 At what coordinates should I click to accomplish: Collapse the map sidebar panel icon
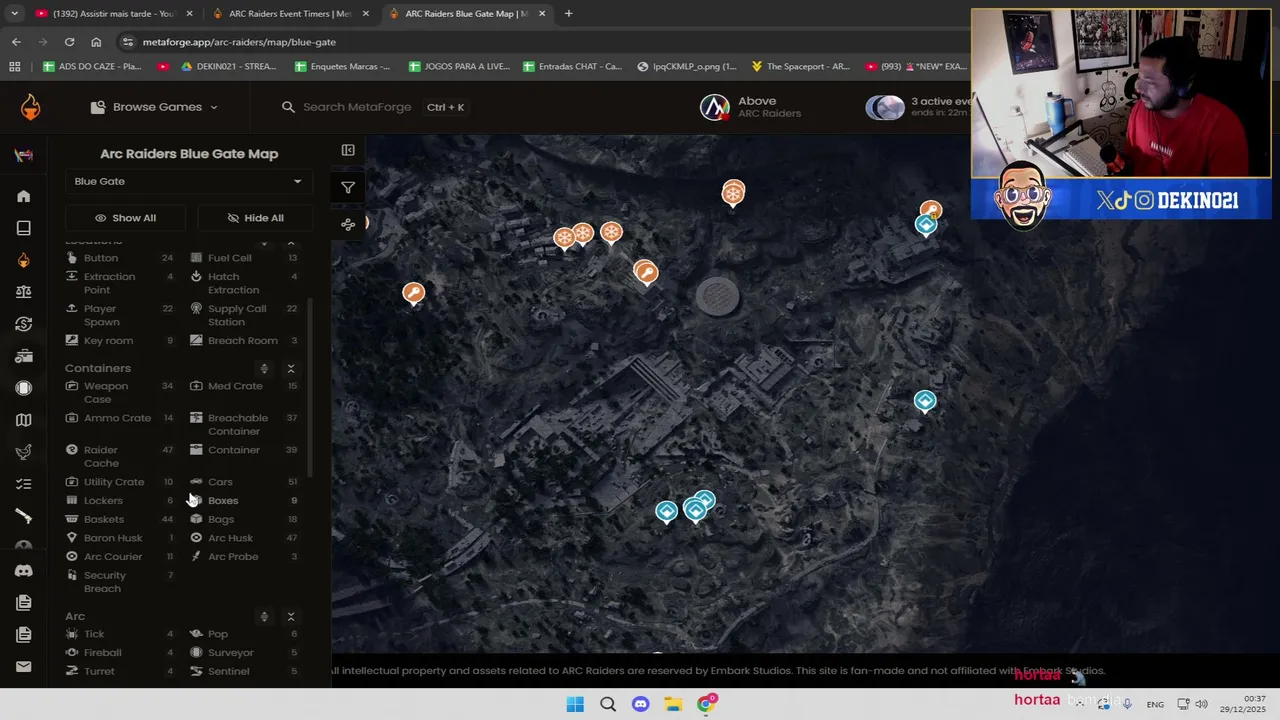[348, 150]
